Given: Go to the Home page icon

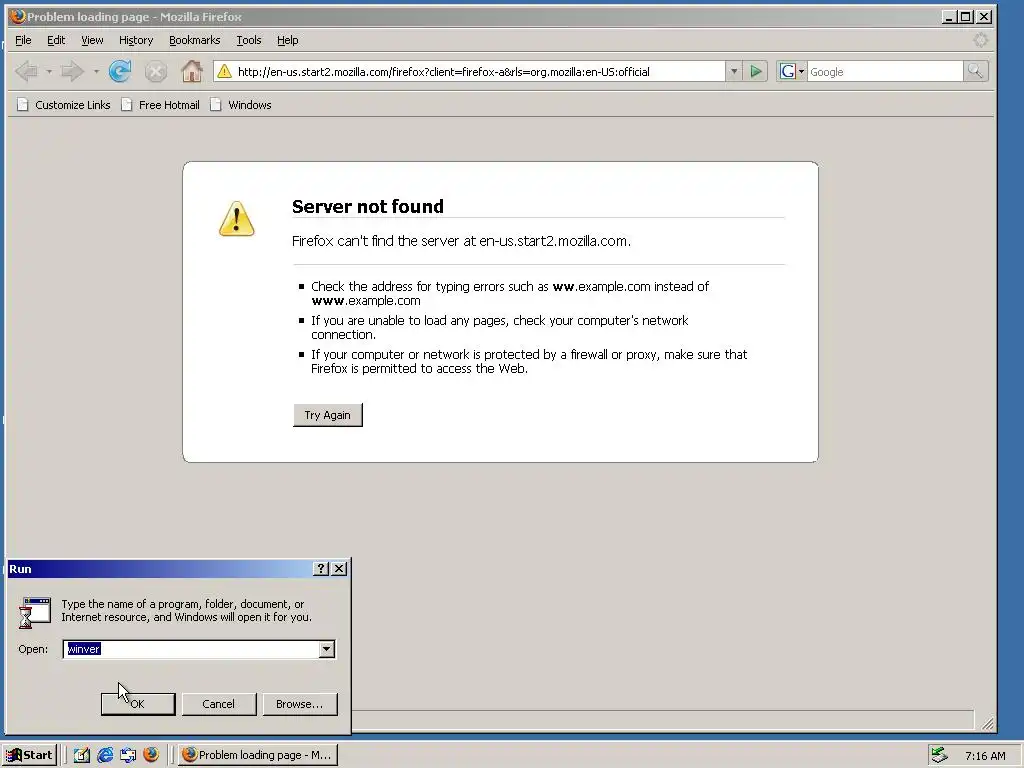Looking at the screenshot, I should (191, 71).
